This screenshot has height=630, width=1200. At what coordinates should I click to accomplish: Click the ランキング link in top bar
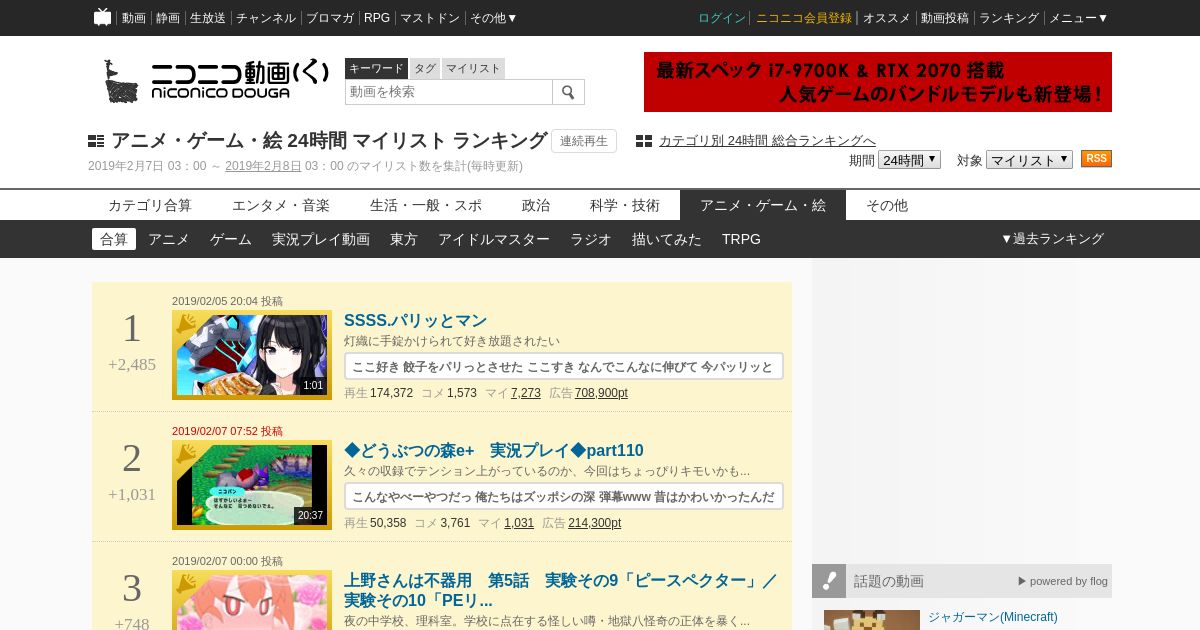pos(1009,18)
